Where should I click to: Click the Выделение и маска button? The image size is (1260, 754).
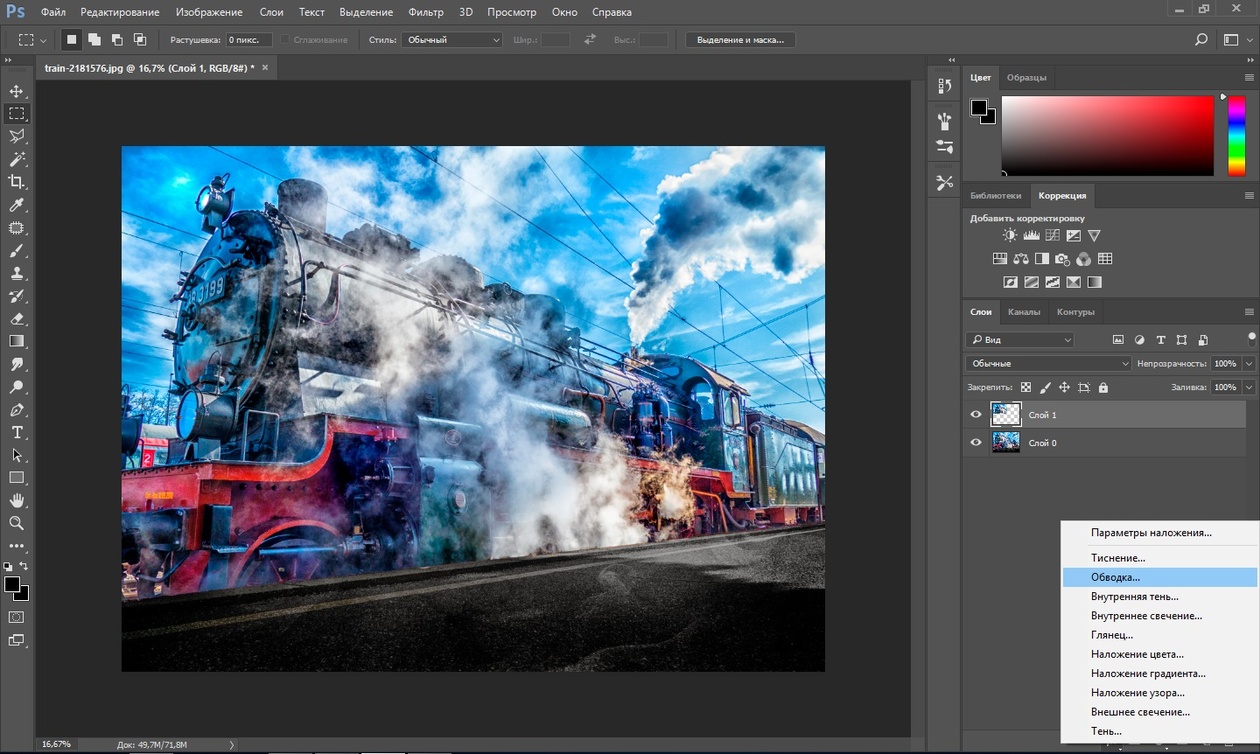tap(740, 40)
